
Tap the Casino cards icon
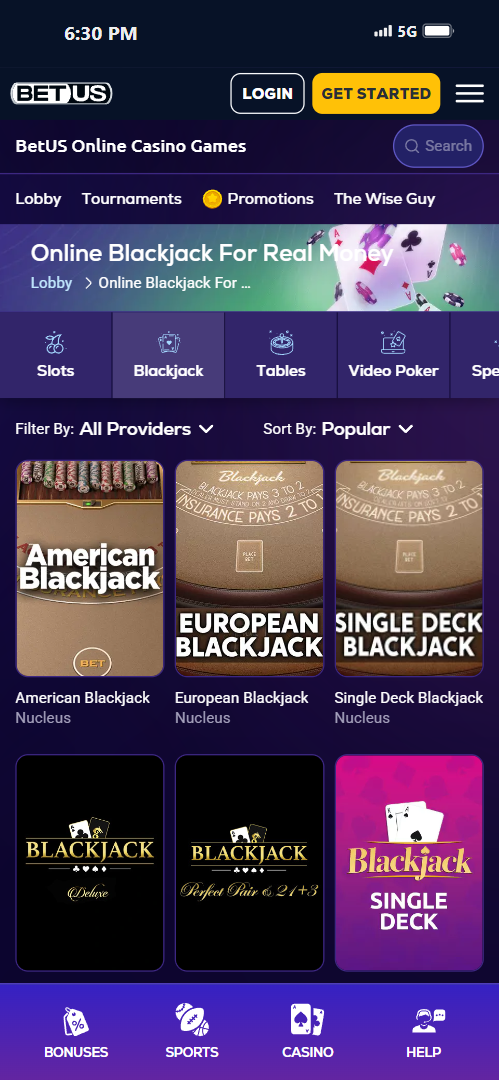pyautogui.click(x=307, y=1020)
